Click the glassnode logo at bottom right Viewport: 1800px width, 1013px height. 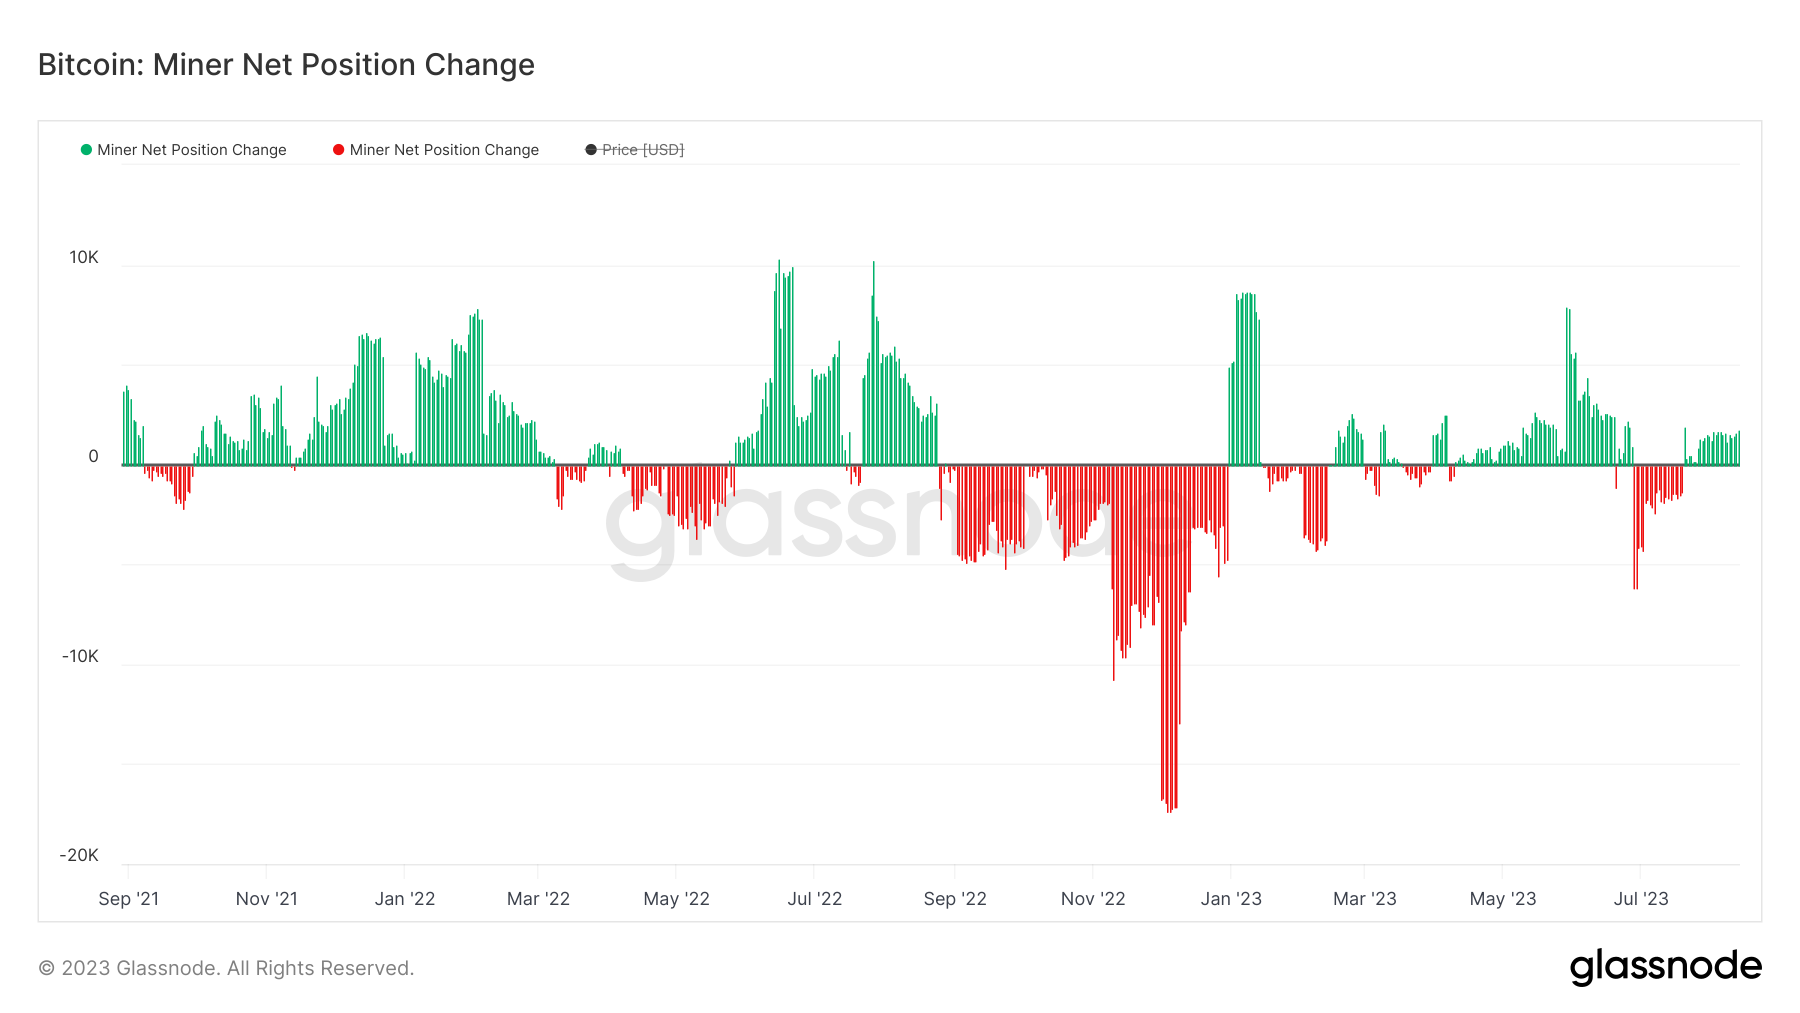1665,966
